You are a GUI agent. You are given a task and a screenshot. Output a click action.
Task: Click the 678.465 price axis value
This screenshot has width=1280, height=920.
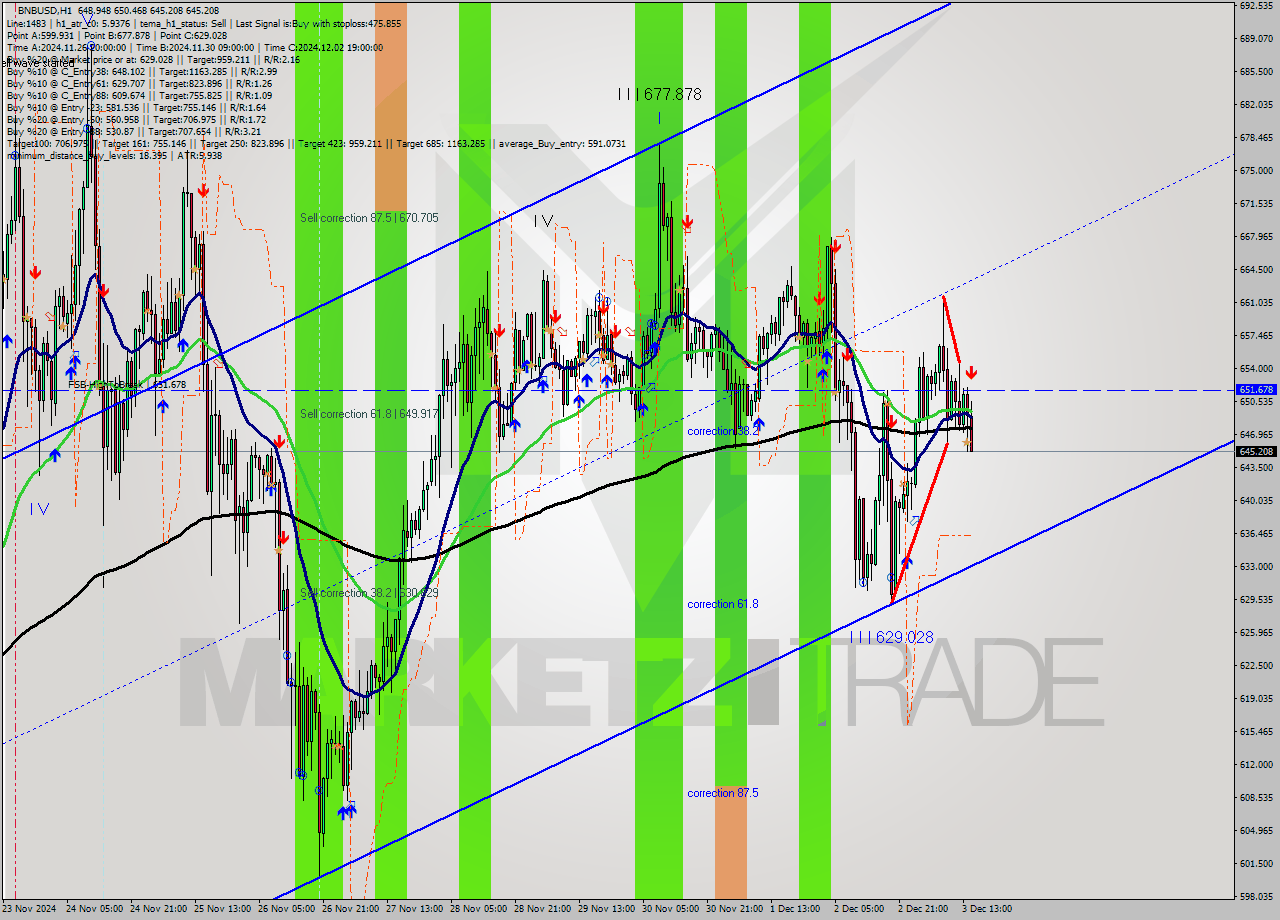1255,137
